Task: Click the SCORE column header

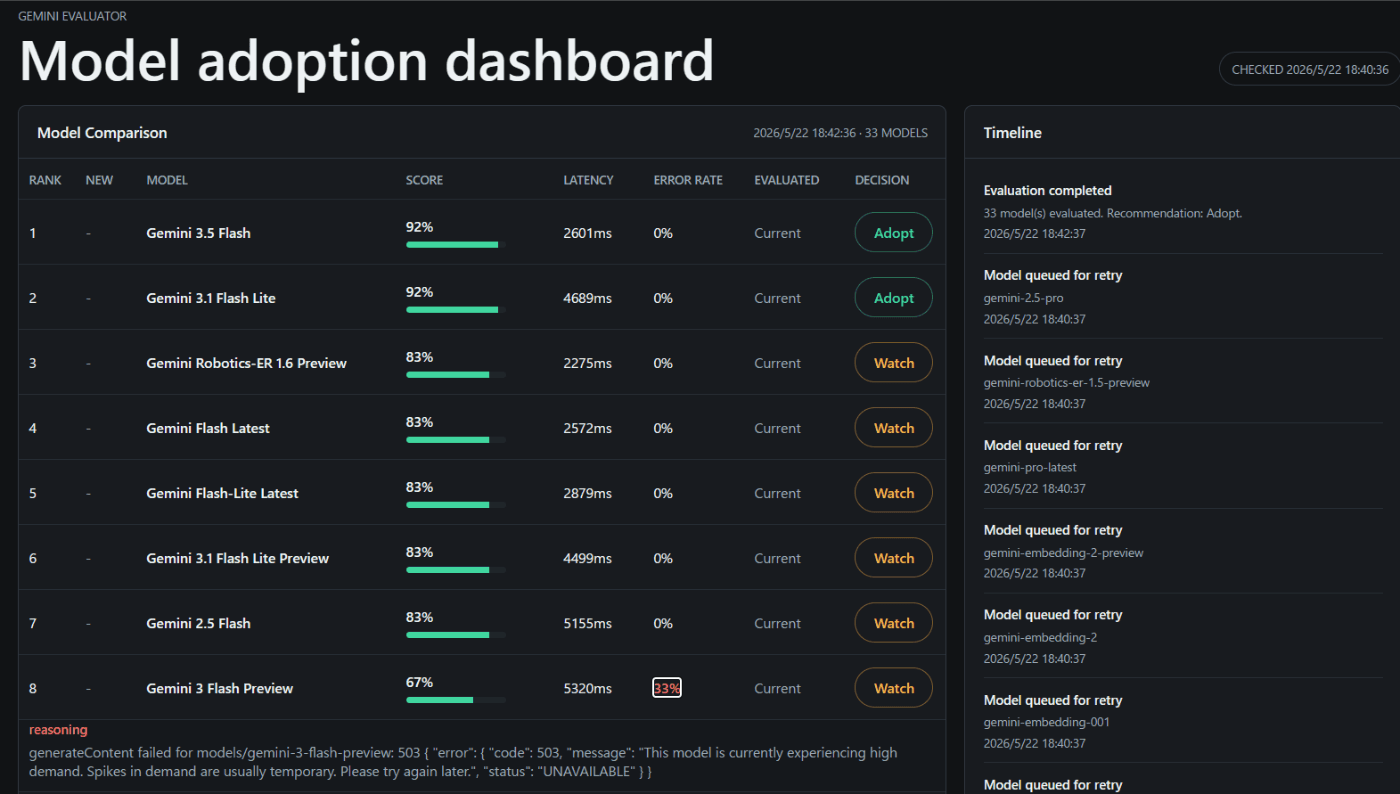Action: click(x=424, y=181)
